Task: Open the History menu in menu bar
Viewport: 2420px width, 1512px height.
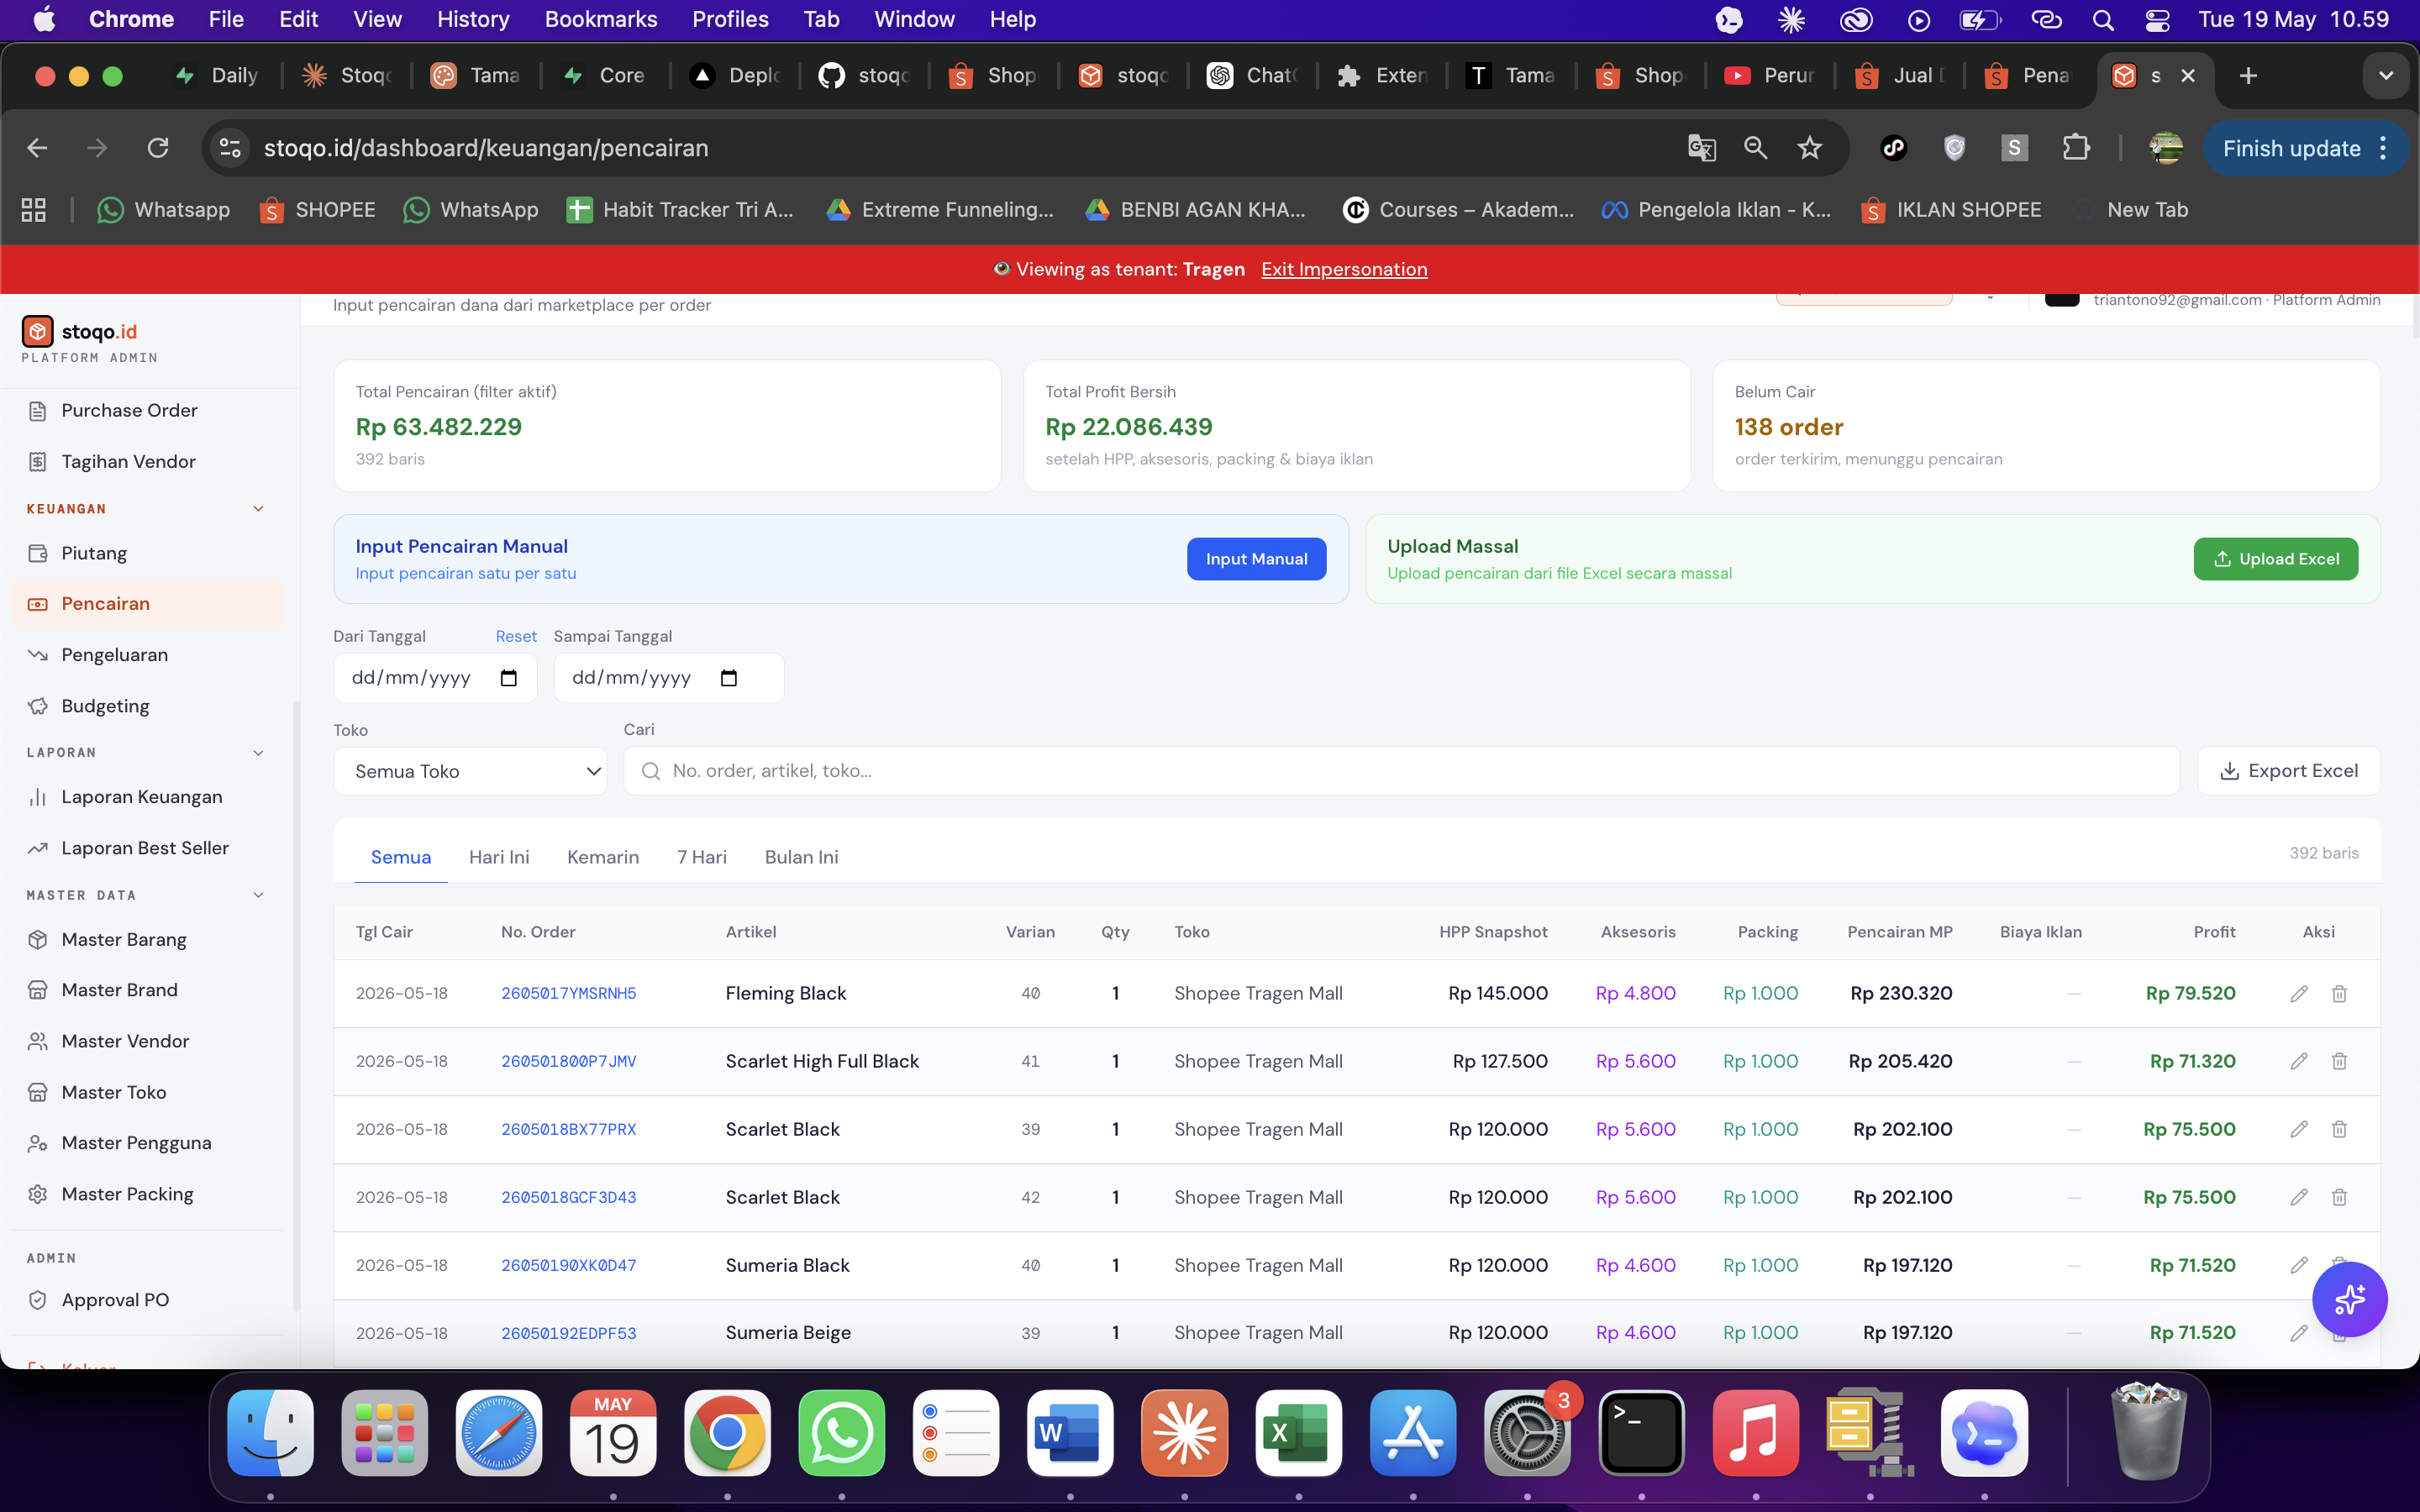Action: (x=473, y=20)
